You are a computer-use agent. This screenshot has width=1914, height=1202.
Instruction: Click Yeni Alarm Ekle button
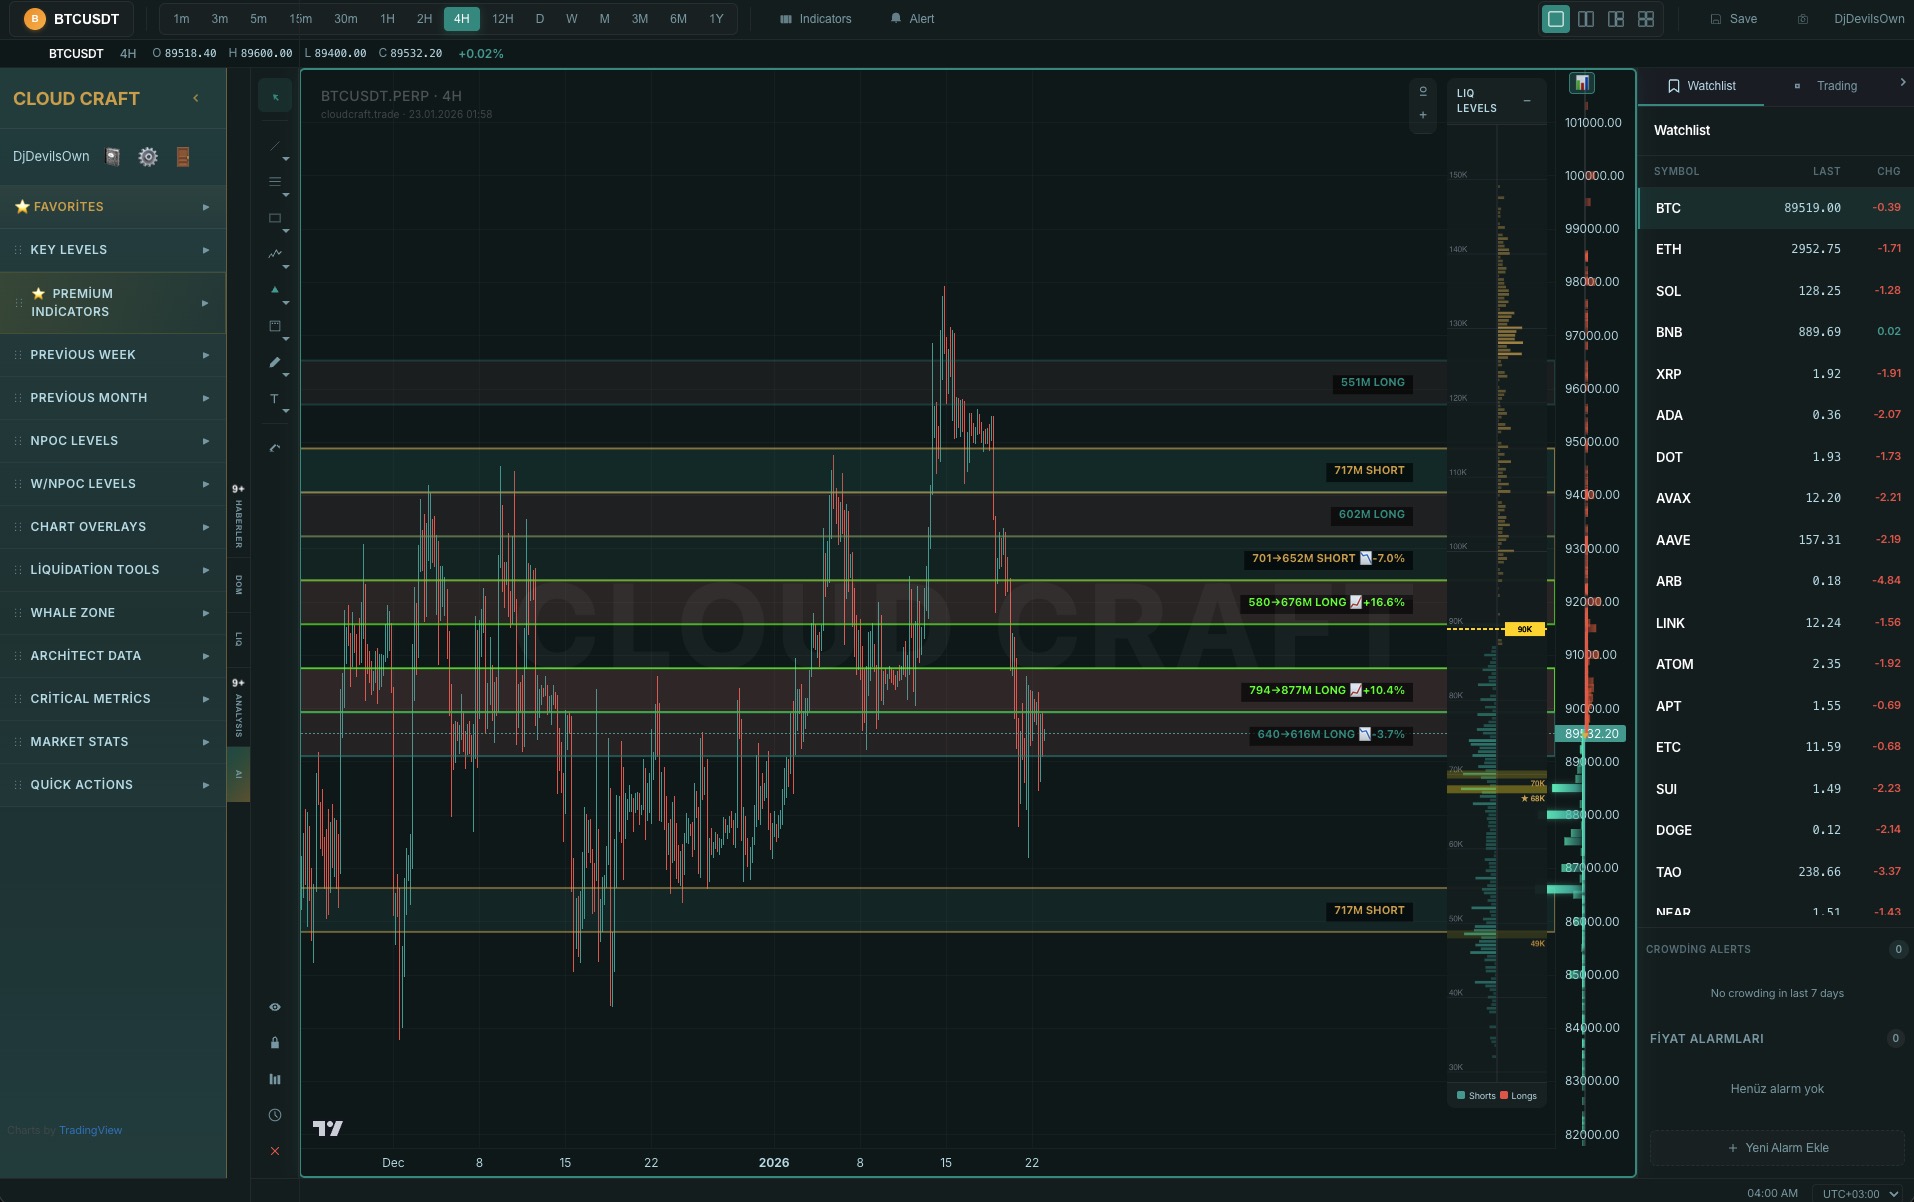click(x=1777, y=1148)
